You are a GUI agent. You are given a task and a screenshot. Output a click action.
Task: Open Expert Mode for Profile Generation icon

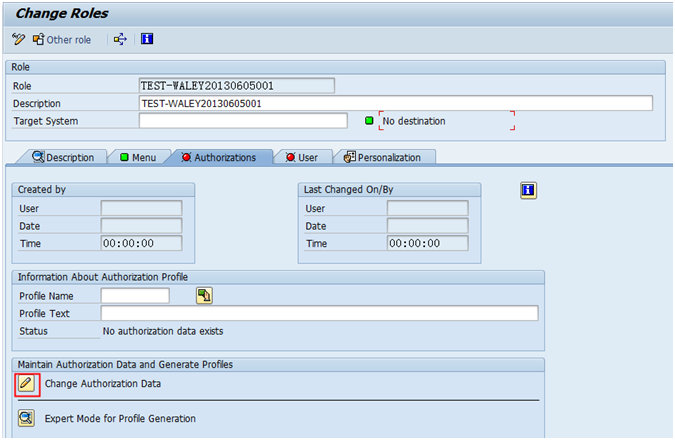(26, 418)
